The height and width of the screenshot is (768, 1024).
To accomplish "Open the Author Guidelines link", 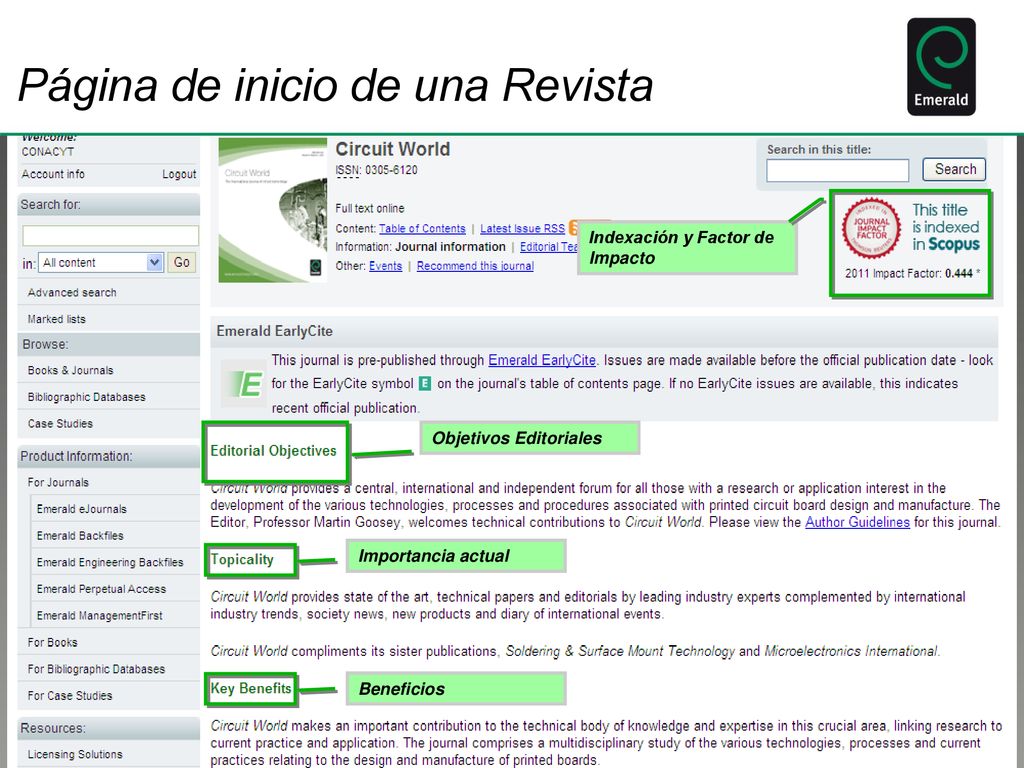I will coord(857,522).
